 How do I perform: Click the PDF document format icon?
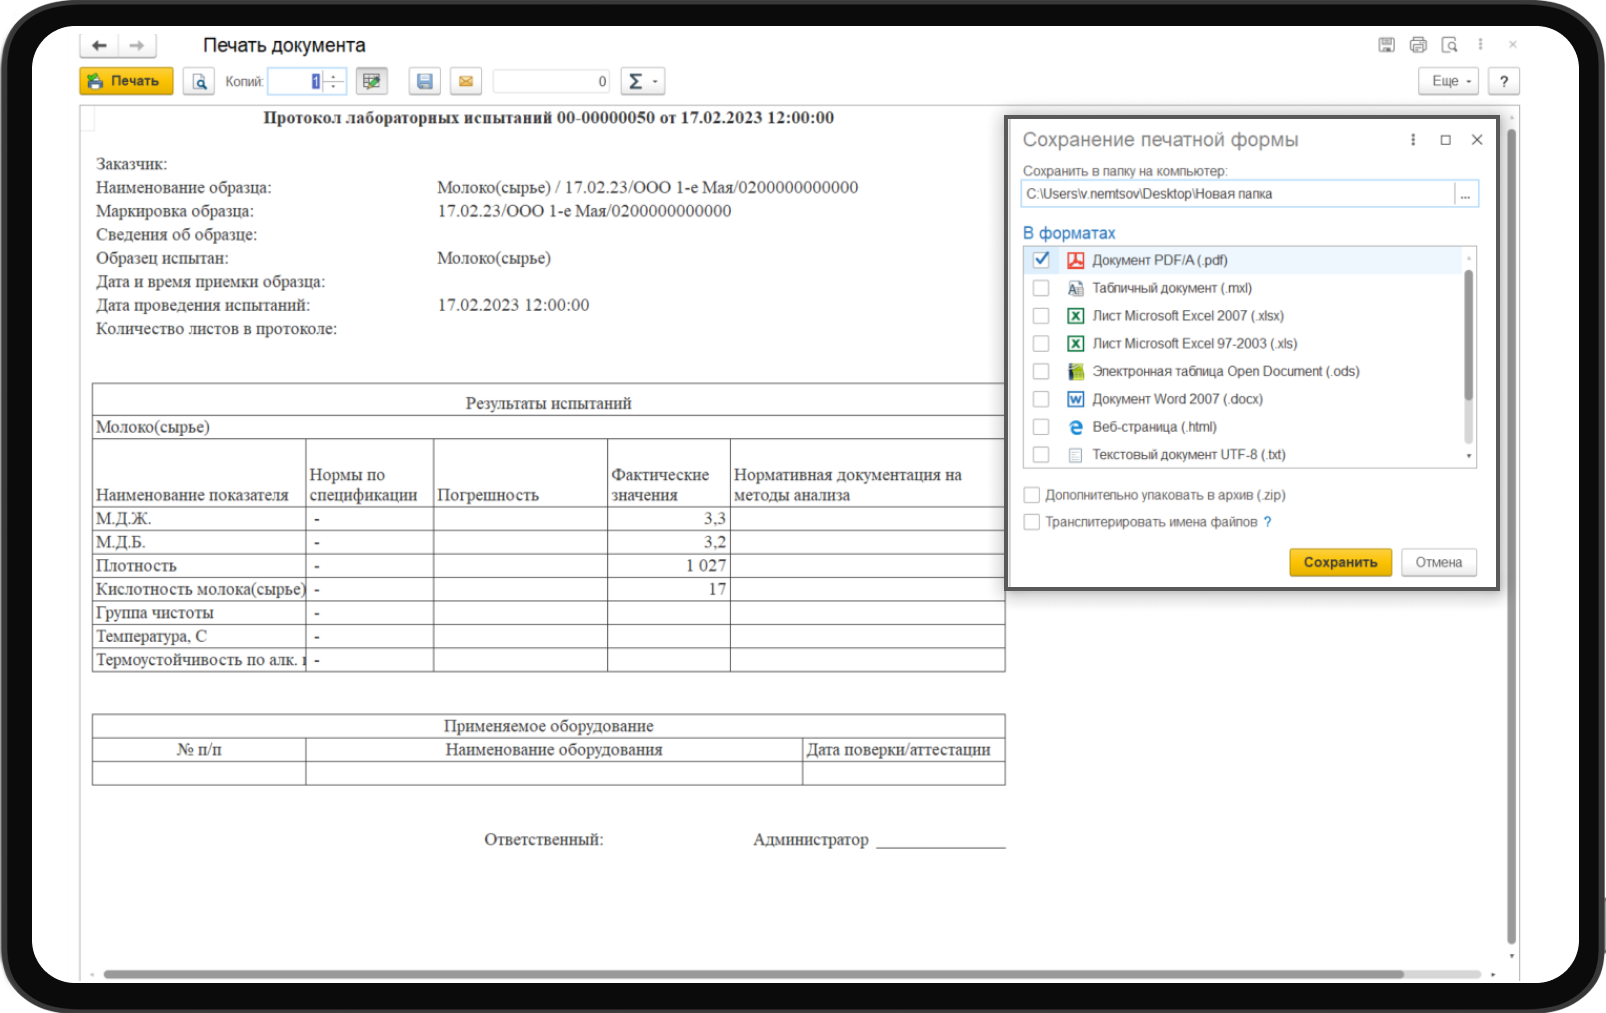(x=1076, y=260)
